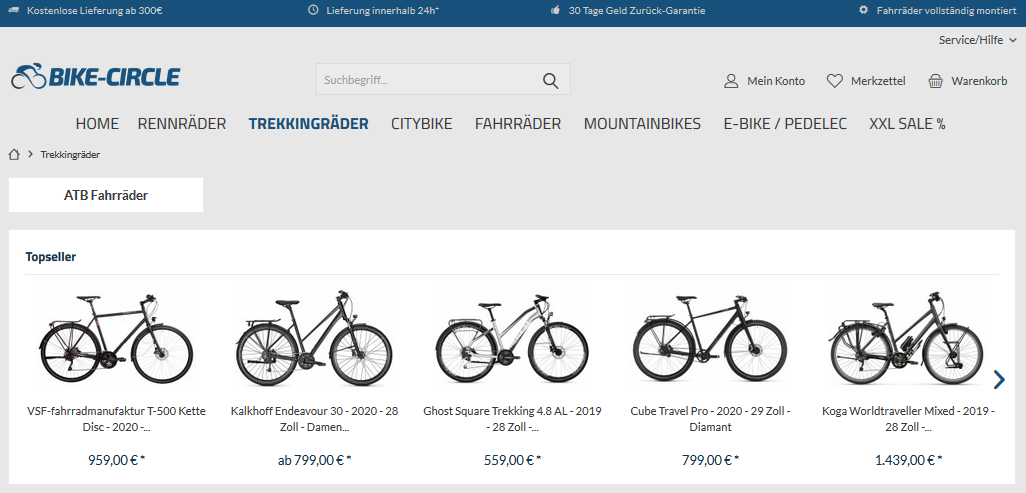Image resolution: width=1026 pixels, height=493 pixels.
Task: Expand the Service/Hilfe dropdown
Action: (978, 40)
